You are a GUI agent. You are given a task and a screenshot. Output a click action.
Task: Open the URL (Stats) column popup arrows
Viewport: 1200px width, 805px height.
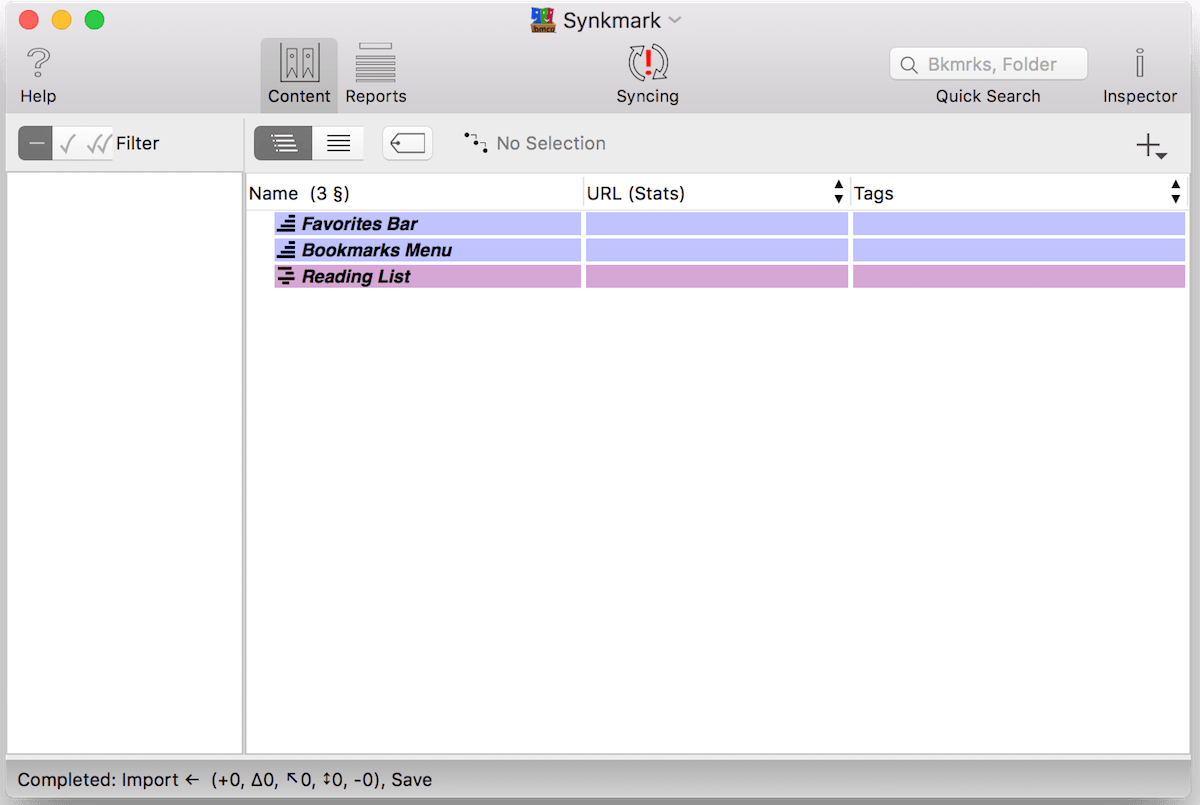click(x=838, y=193)
